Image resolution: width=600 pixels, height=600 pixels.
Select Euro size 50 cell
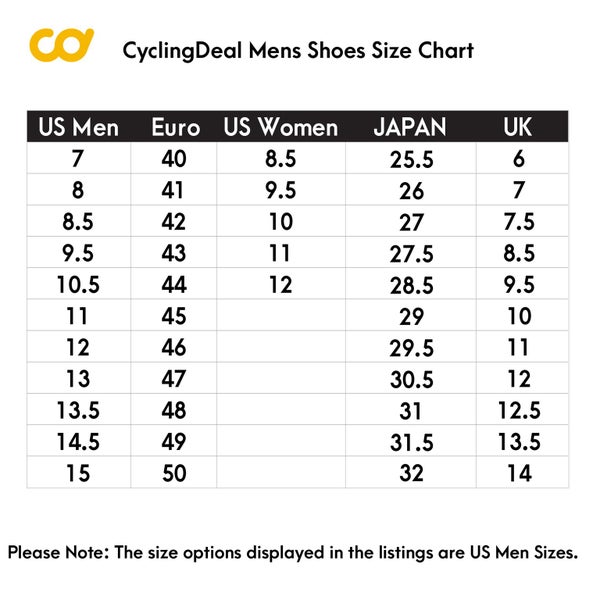point(174,474)
